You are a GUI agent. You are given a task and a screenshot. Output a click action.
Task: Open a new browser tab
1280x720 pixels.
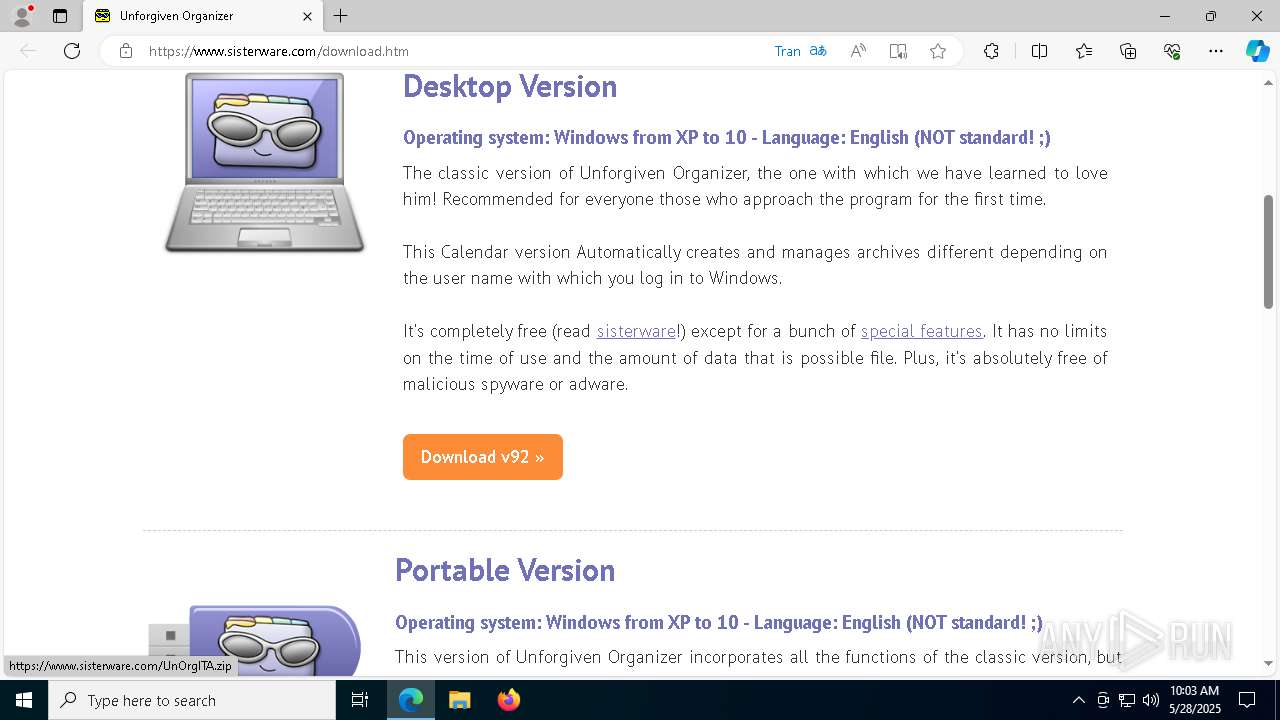pos(341,16)
